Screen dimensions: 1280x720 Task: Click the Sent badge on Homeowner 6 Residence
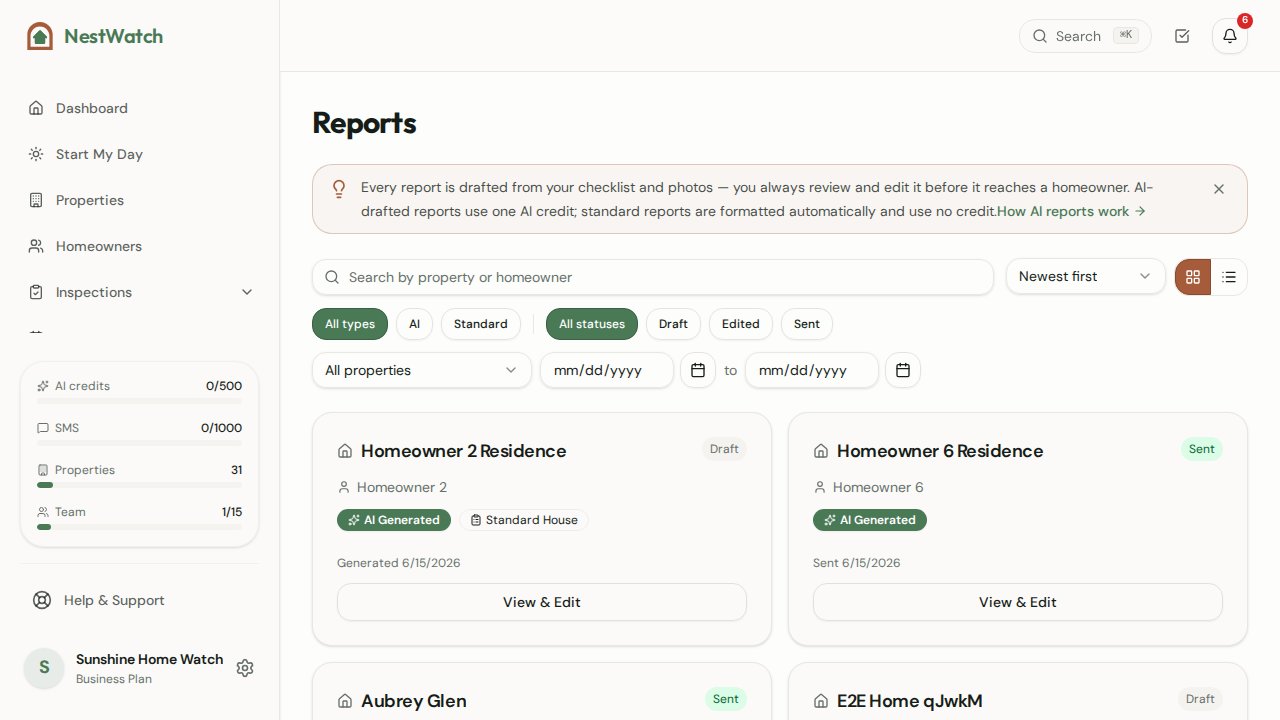[1202, 449]
